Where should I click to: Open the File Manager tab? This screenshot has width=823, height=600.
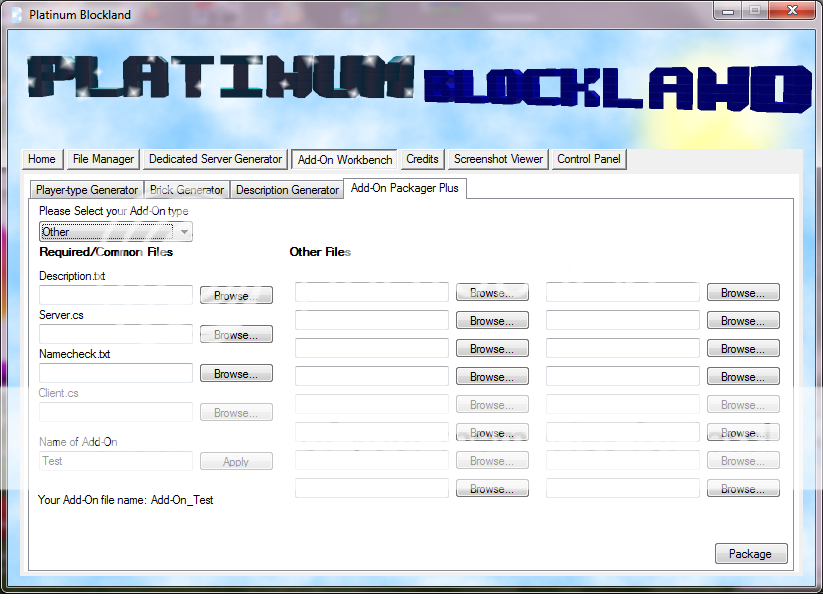[103, 159]
